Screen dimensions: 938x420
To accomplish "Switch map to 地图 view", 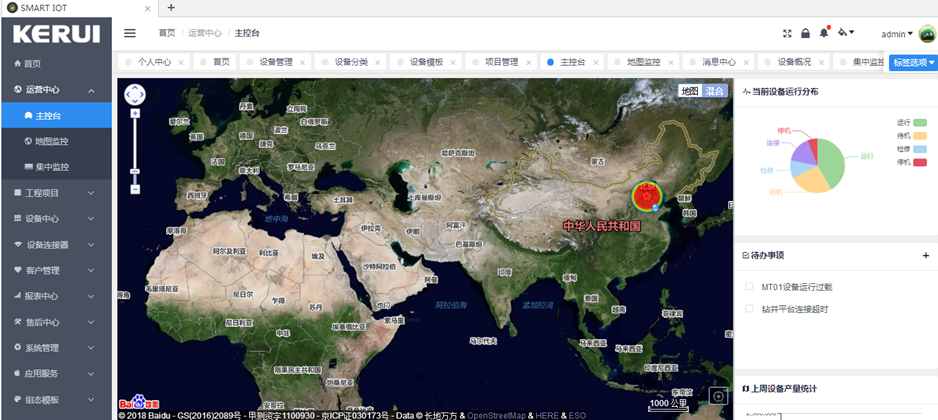I will tap(689, 91).
